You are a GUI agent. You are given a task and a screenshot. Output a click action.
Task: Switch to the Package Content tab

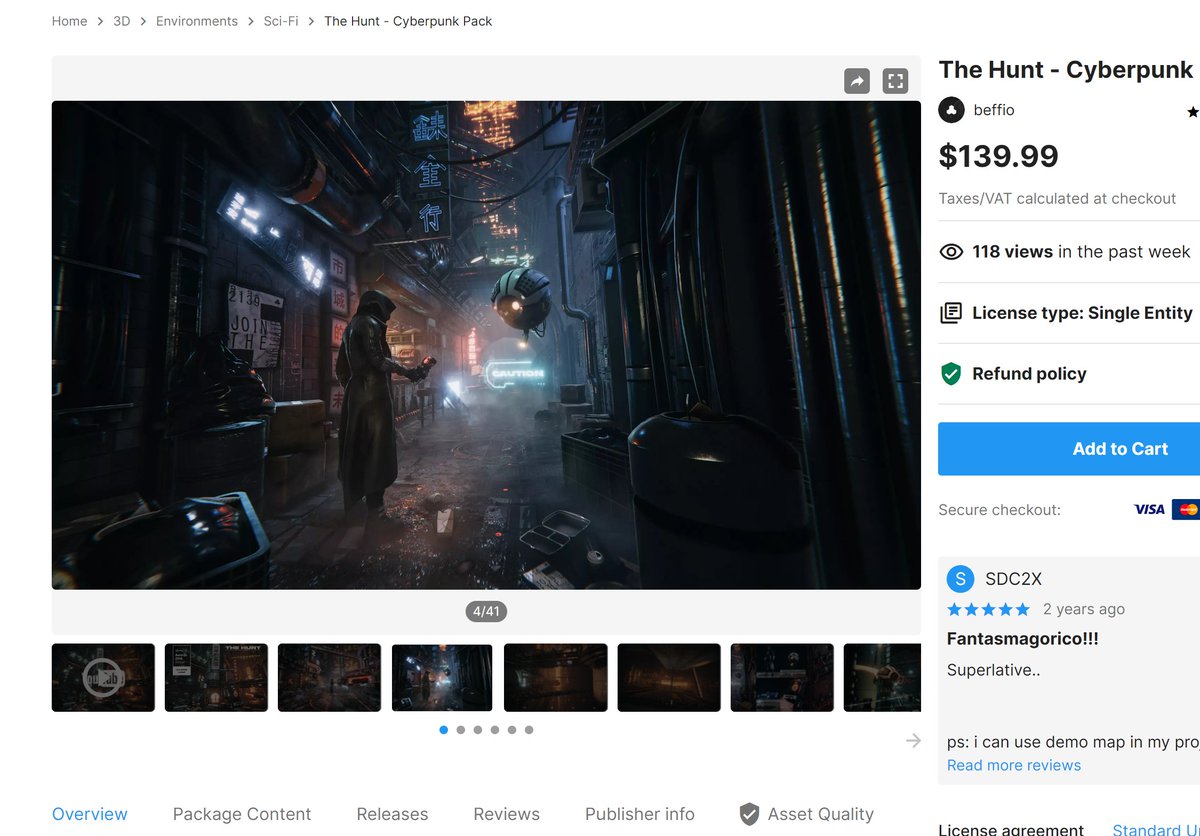pos(241,814)
